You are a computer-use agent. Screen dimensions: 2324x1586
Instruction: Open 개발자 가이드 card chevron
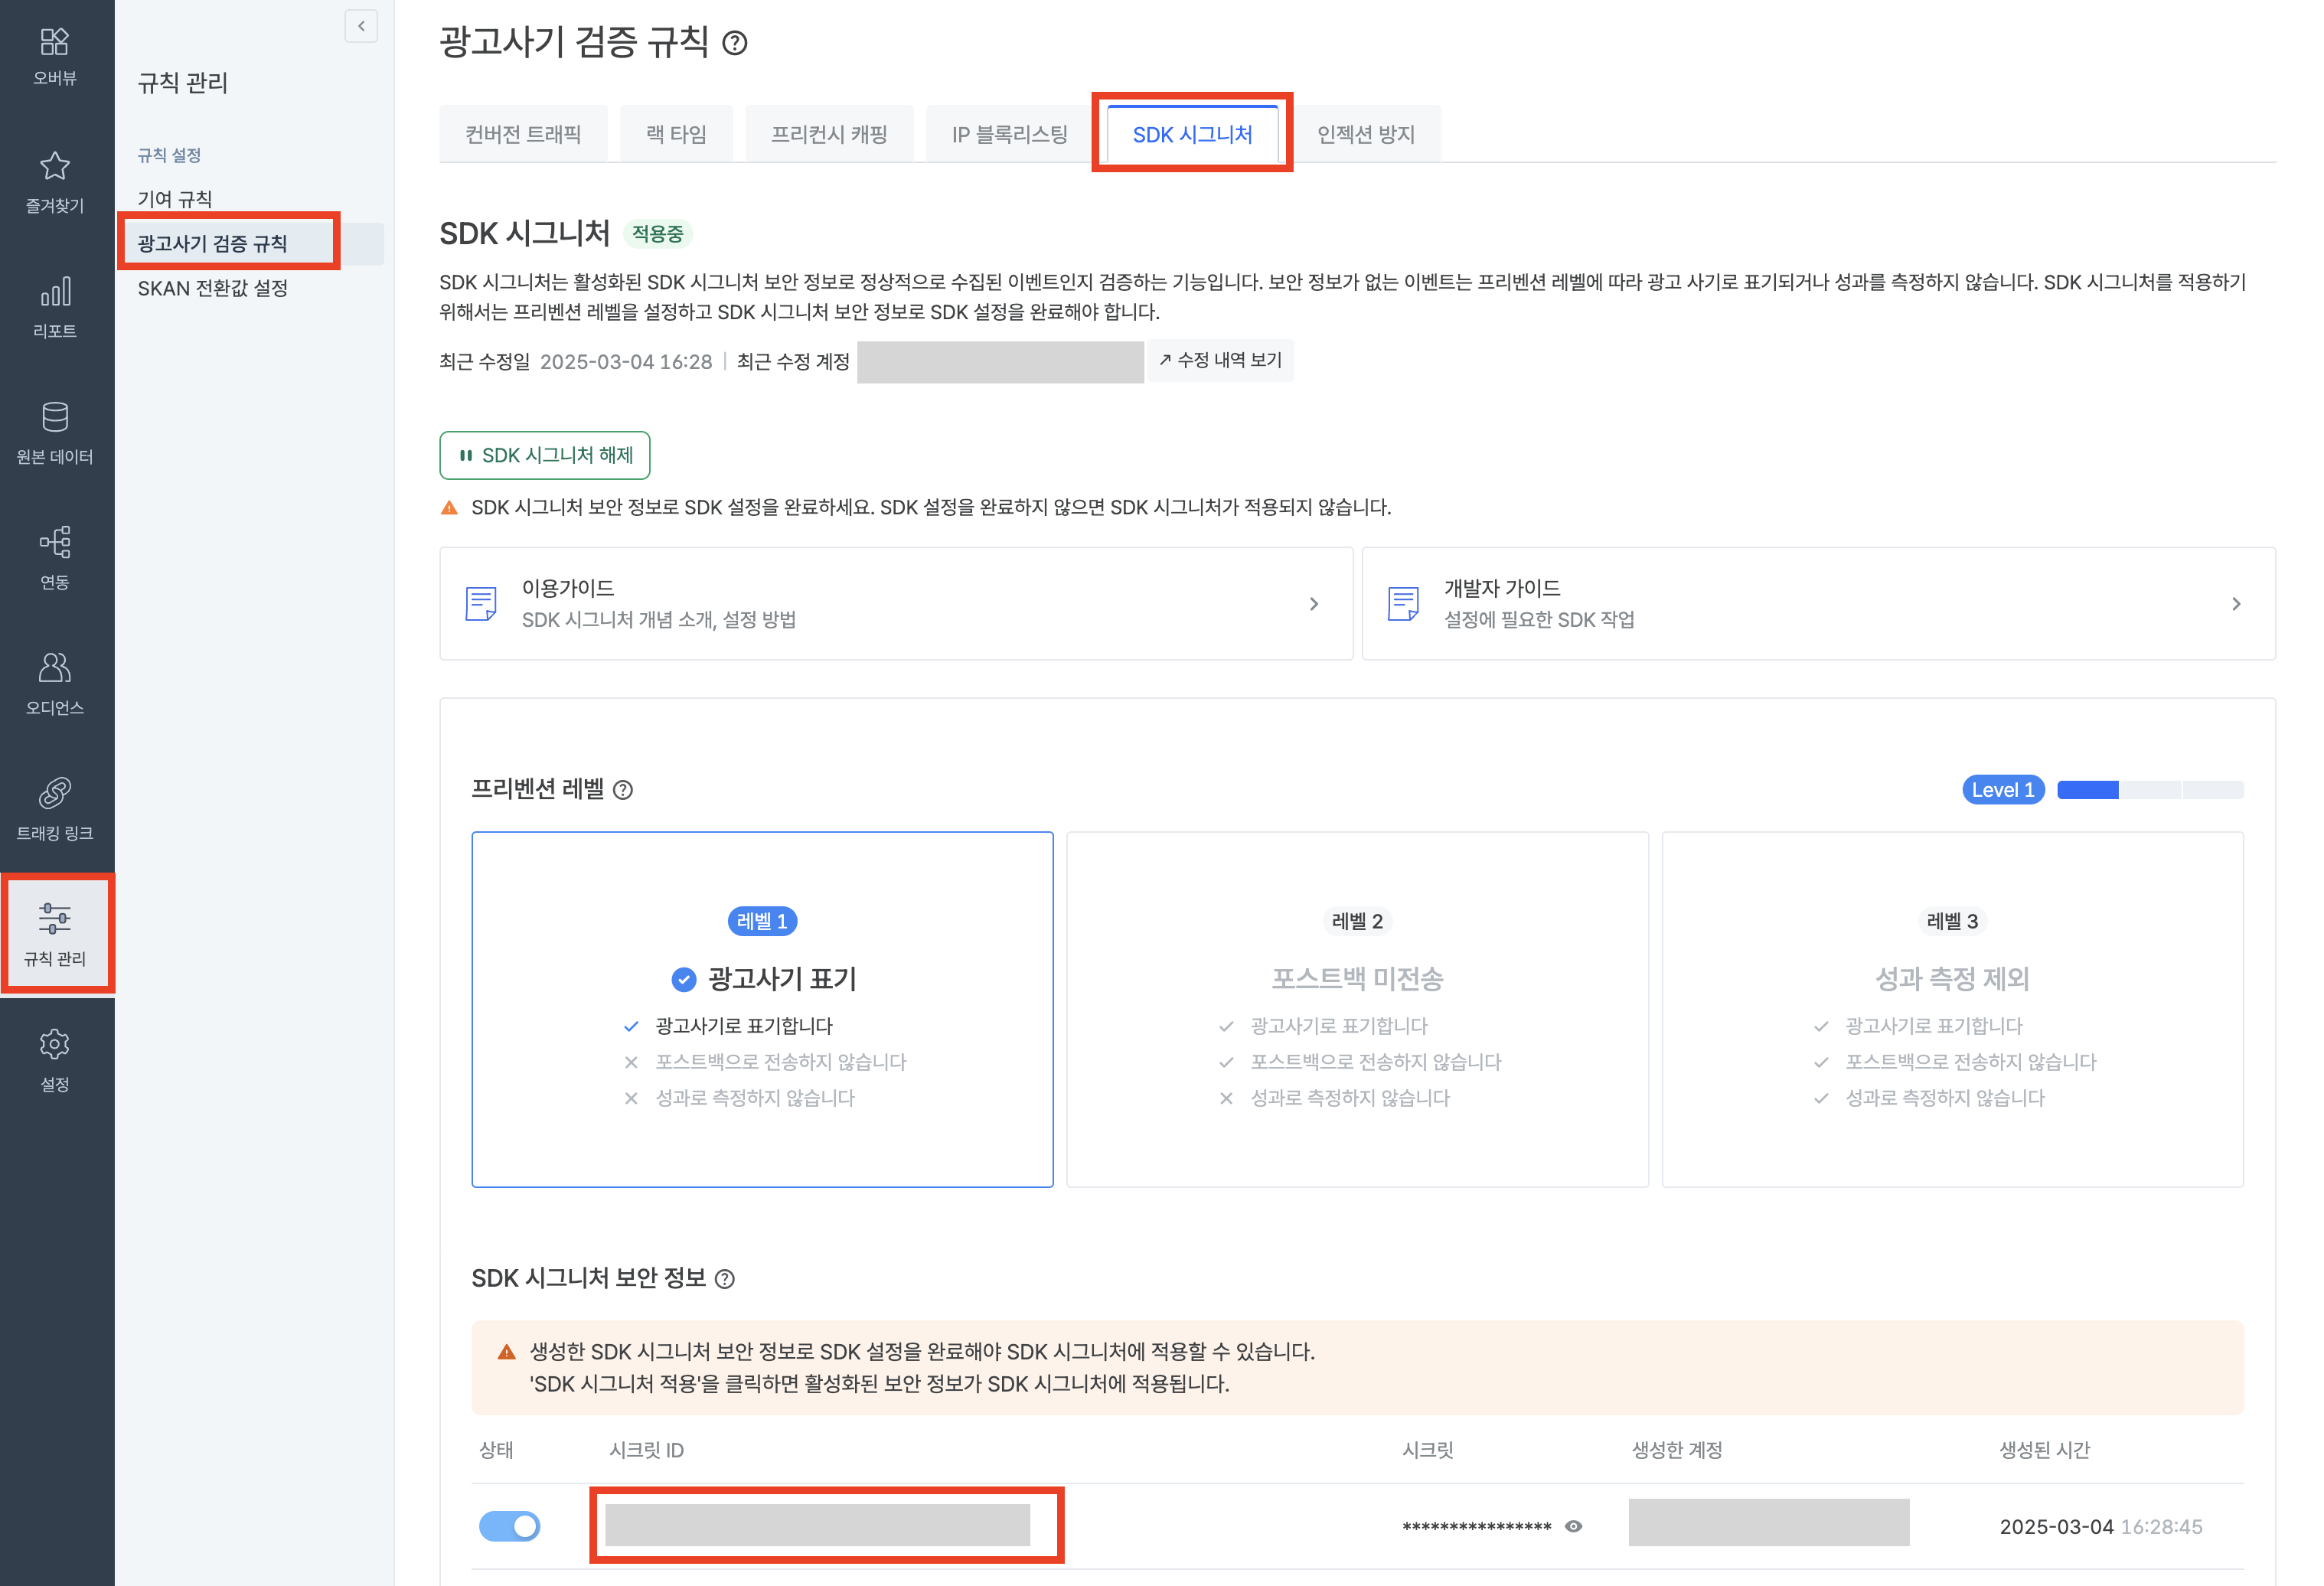(2236, 604)
